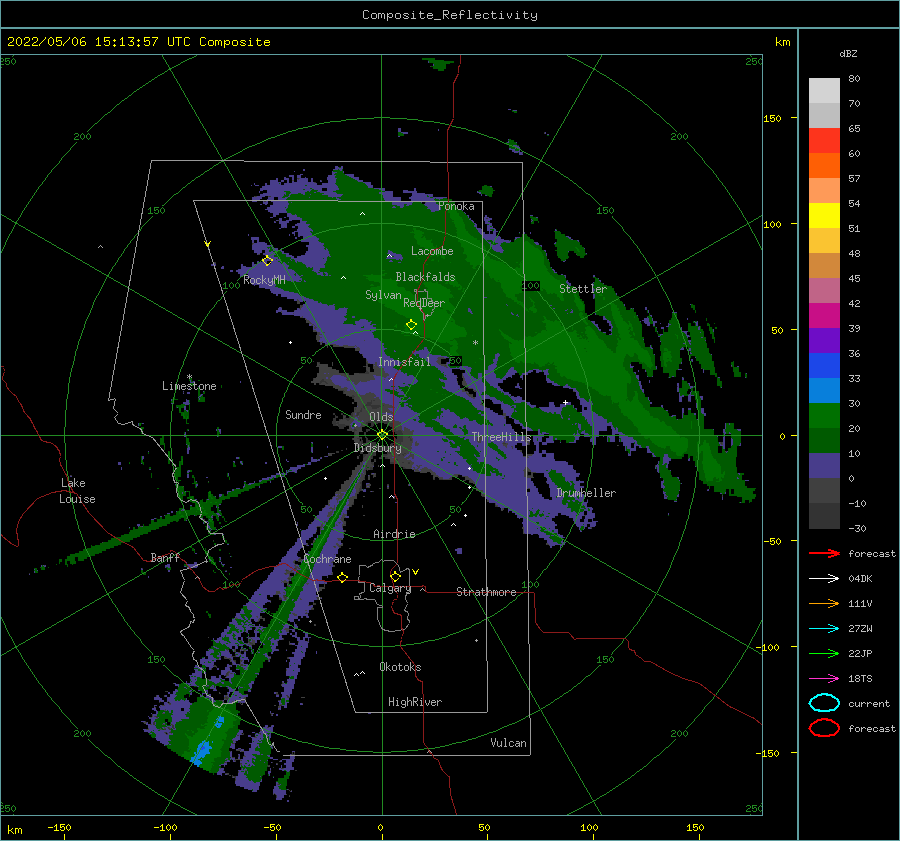900x841 pixels.
Task: Click the Cochrane city label
Action: pos(327,559)
